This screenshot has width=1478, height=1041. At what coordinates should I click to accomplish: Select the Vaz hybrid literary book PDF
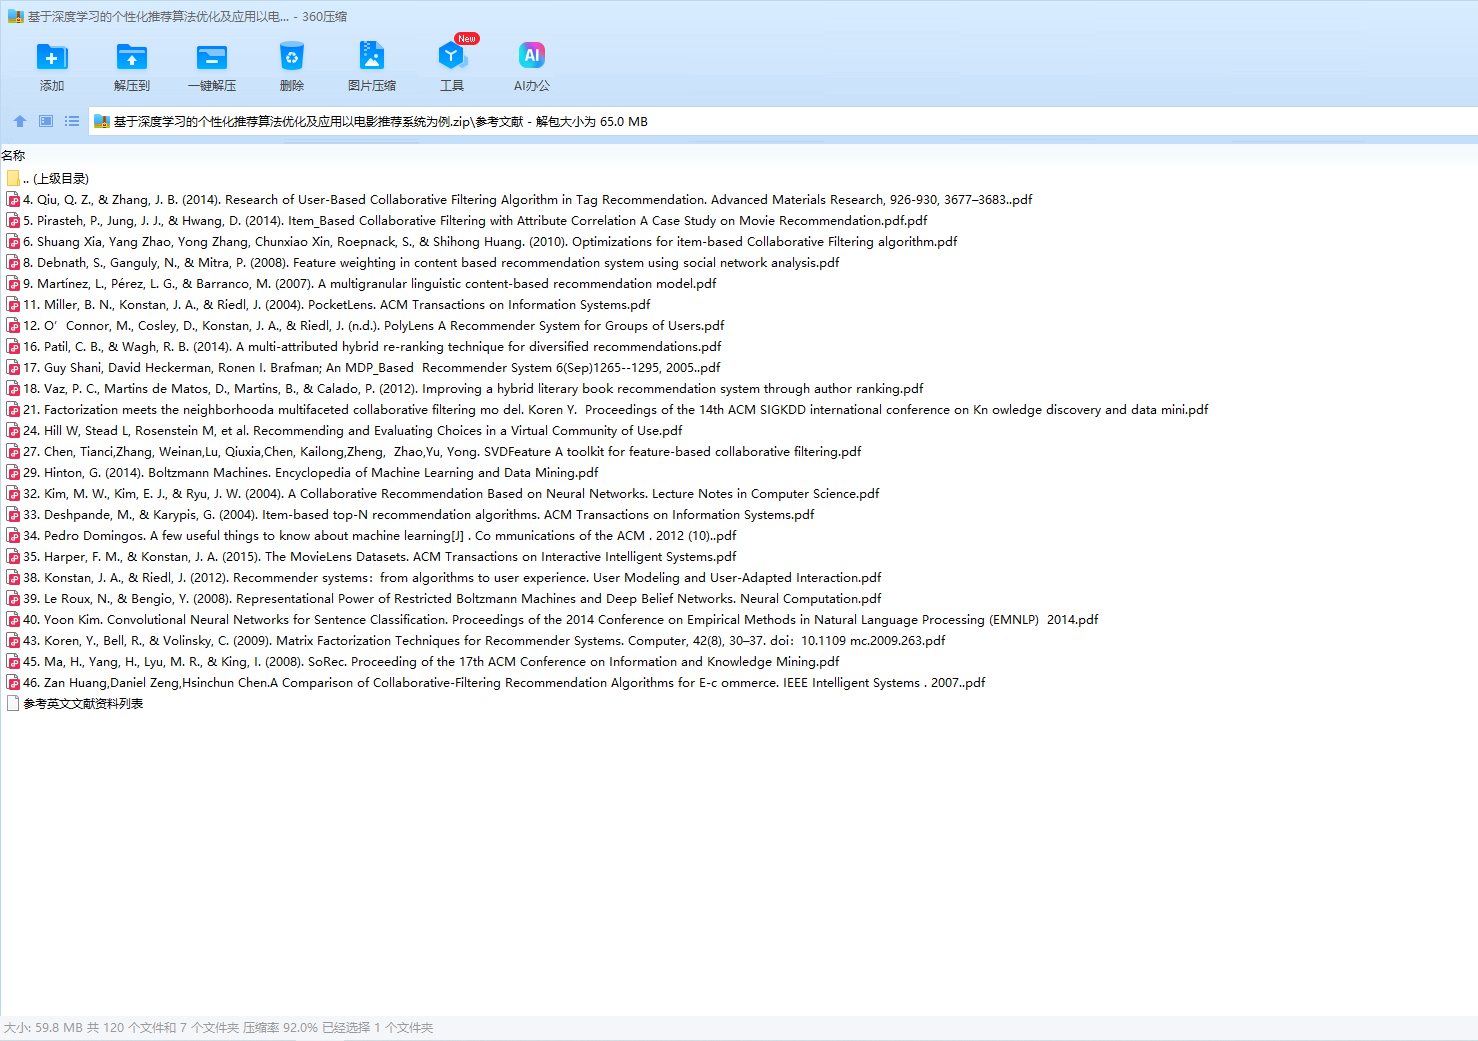coord(473,389)
